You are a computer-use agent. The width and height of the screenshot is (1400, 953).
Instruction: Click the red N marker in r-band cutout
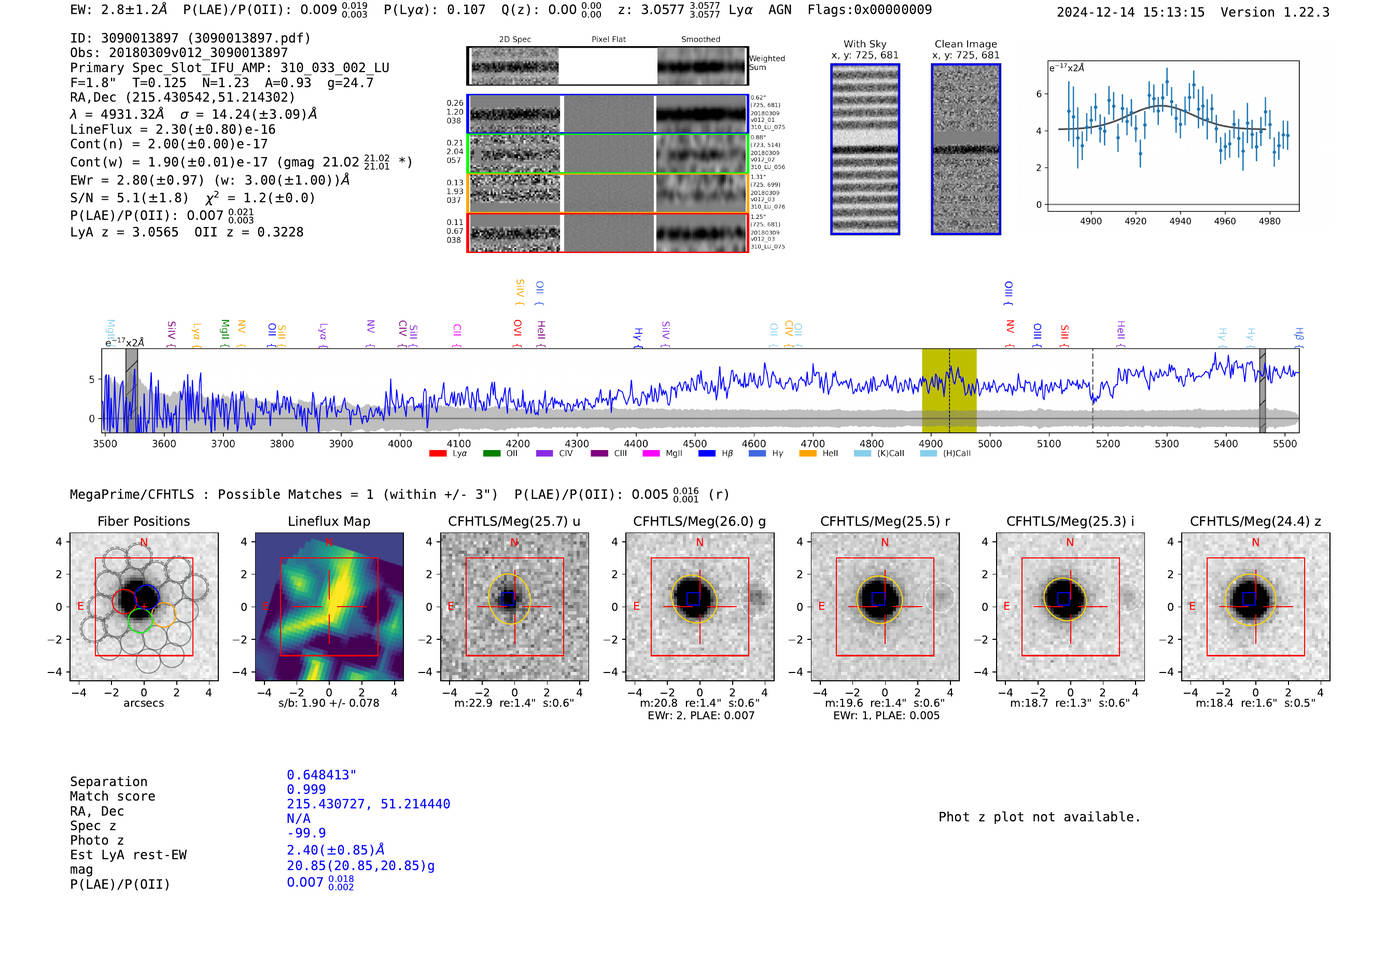pos(885,543)
